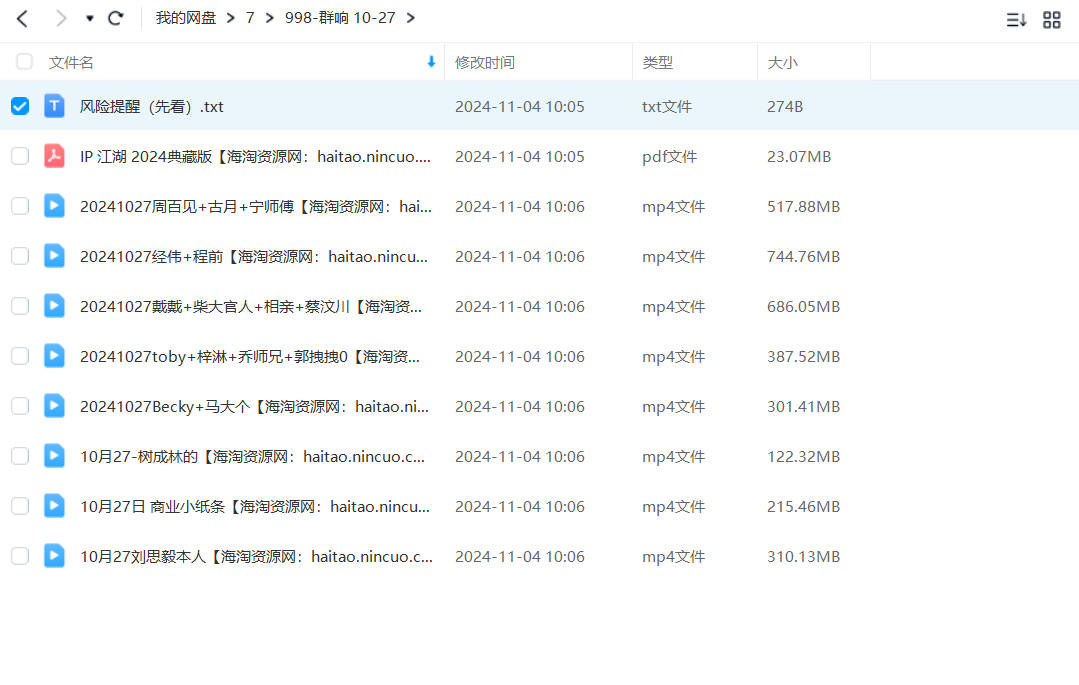Open 10月27刘思毅本人 file name
1079x685 pixels.
pos(257,556)
